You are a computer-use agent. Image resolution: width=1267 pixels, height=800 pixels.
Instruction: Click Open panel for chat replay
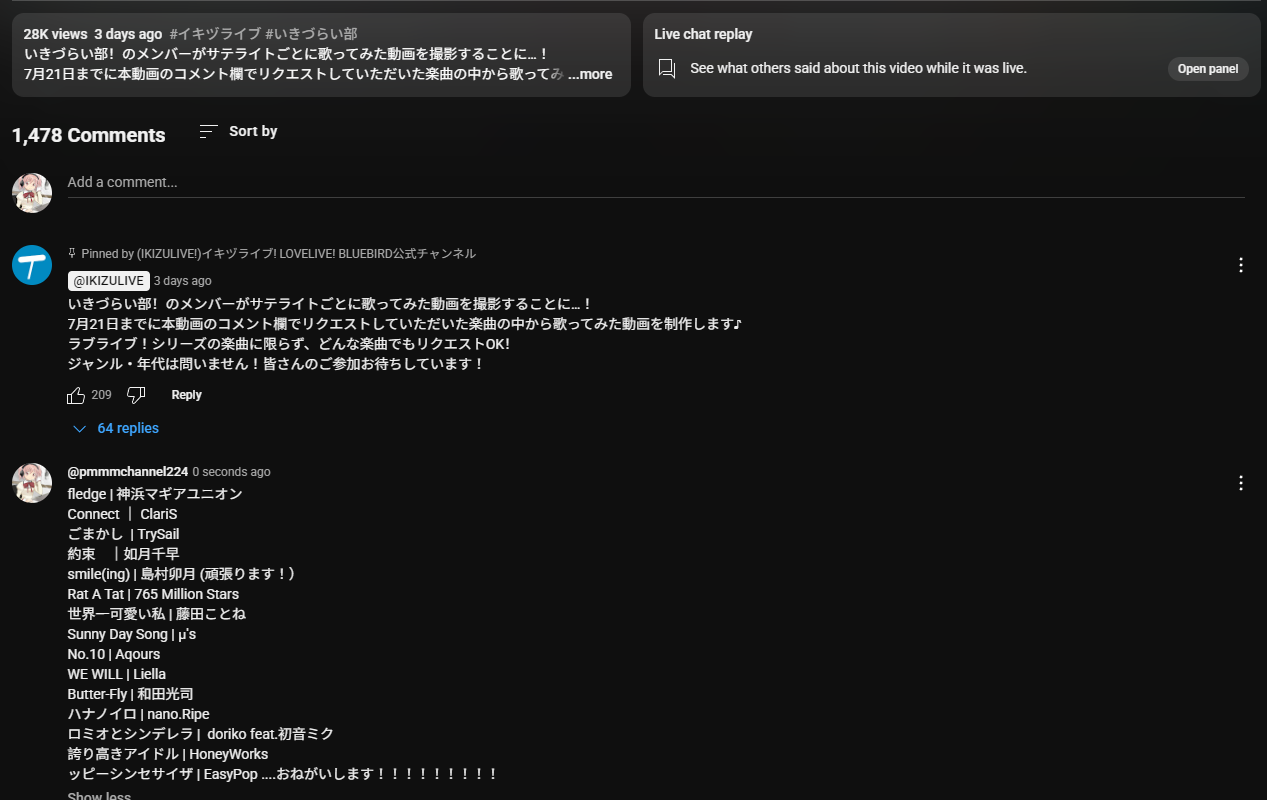[1208, 69]
